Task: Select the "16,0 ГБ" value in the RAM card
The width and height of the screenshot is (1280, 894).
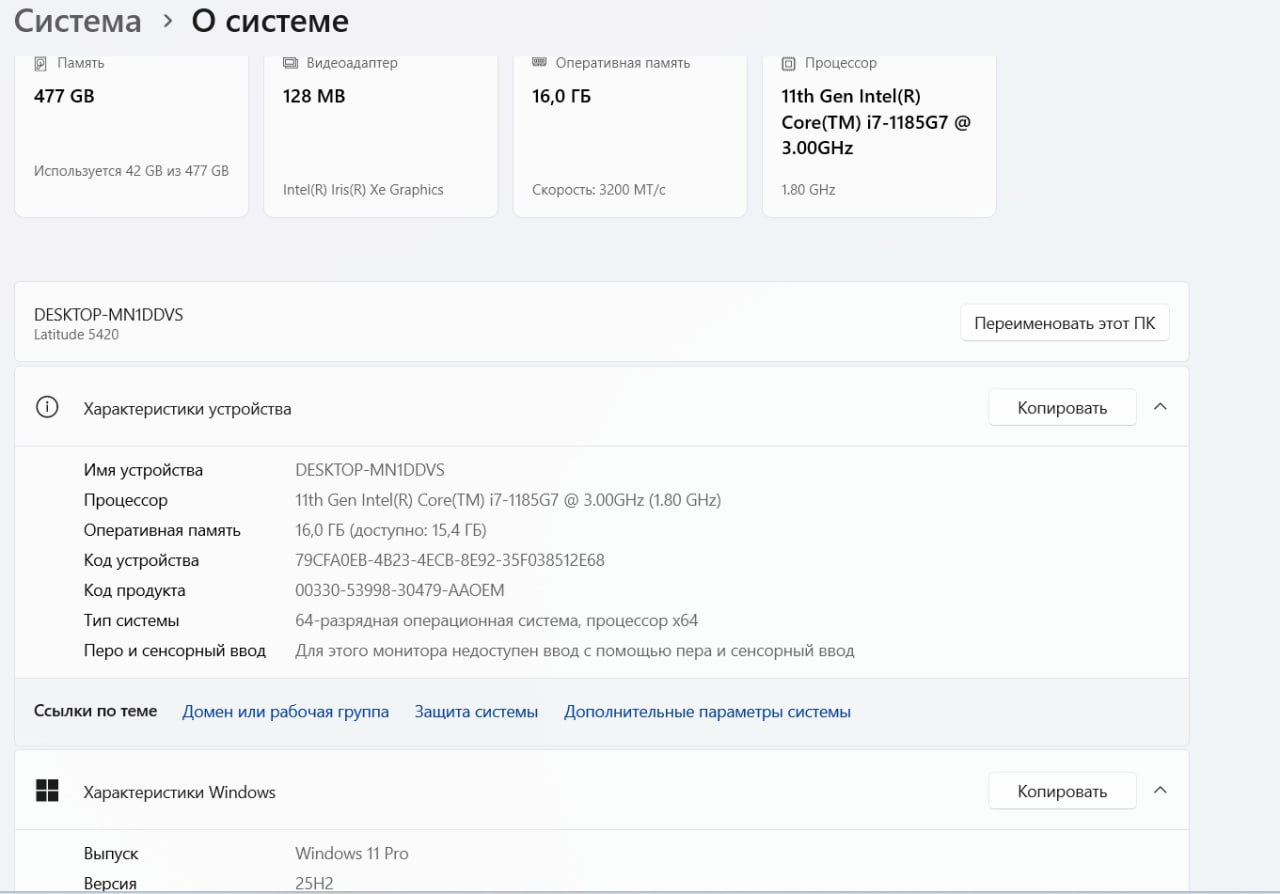Action: pyautogui.click(x=561, y=96)
